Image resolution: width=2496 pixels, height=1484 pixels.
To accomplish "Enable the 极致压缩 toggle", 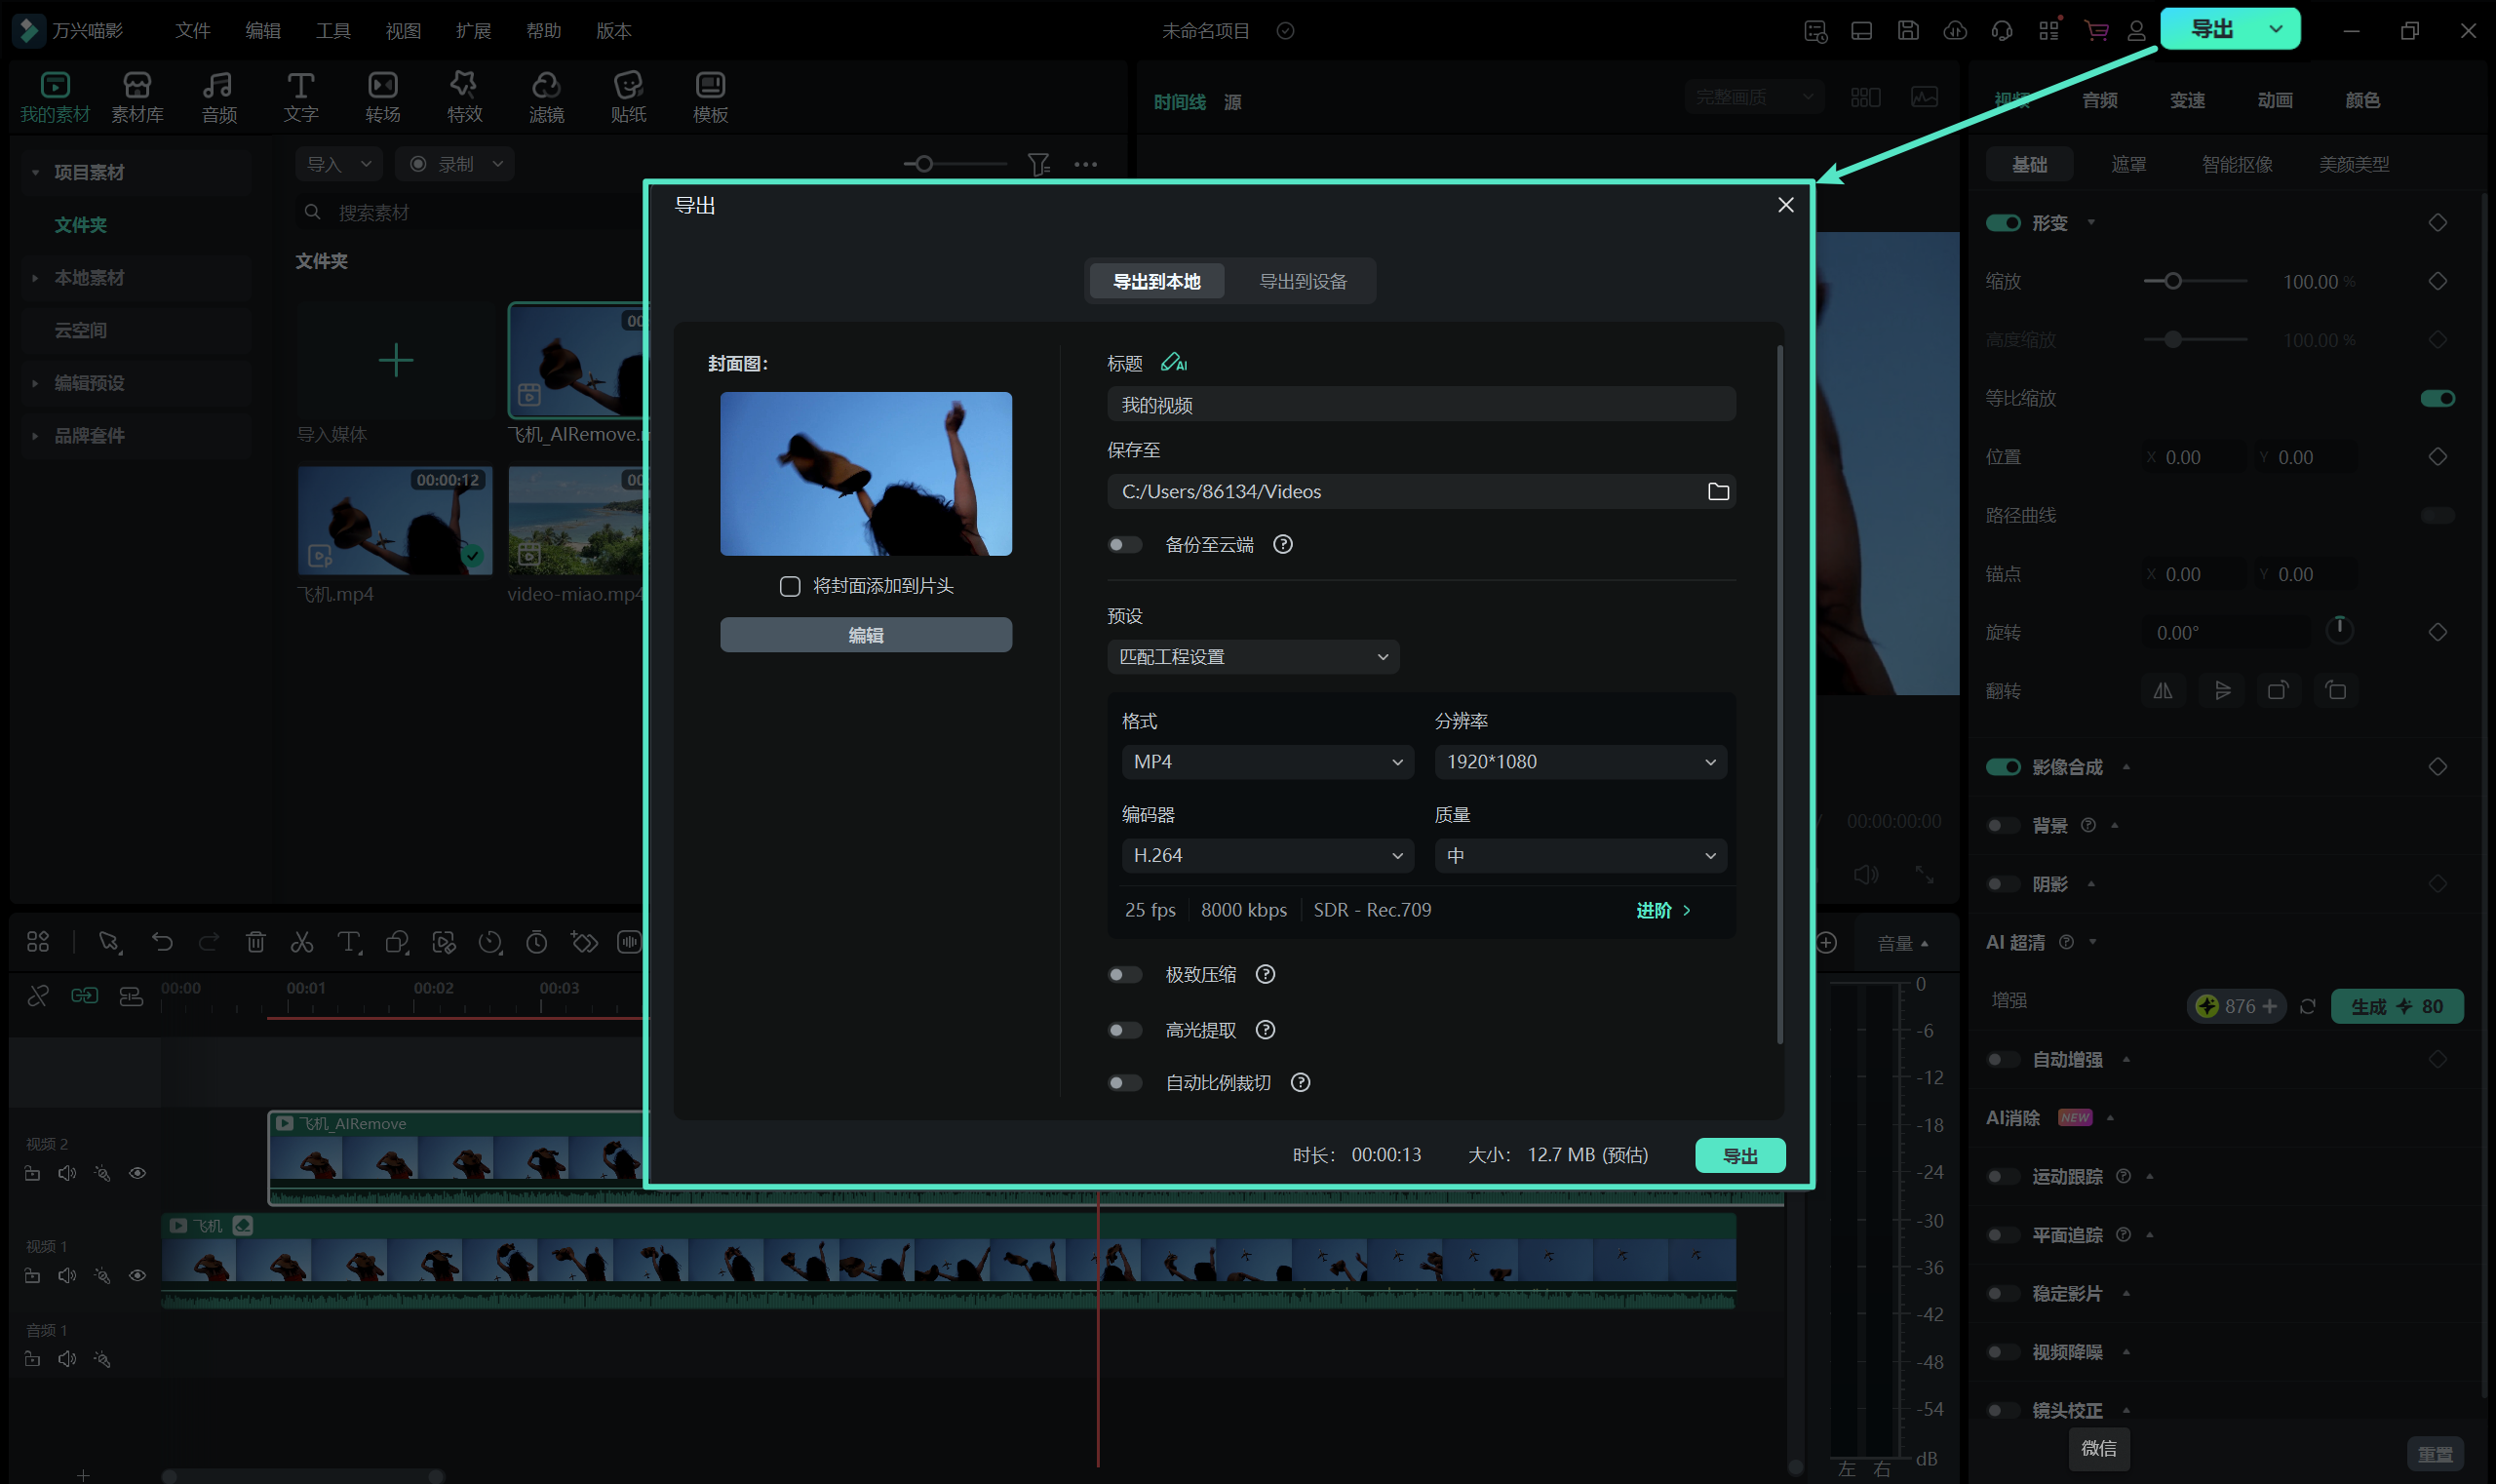I will click(x=1124, y=974).
